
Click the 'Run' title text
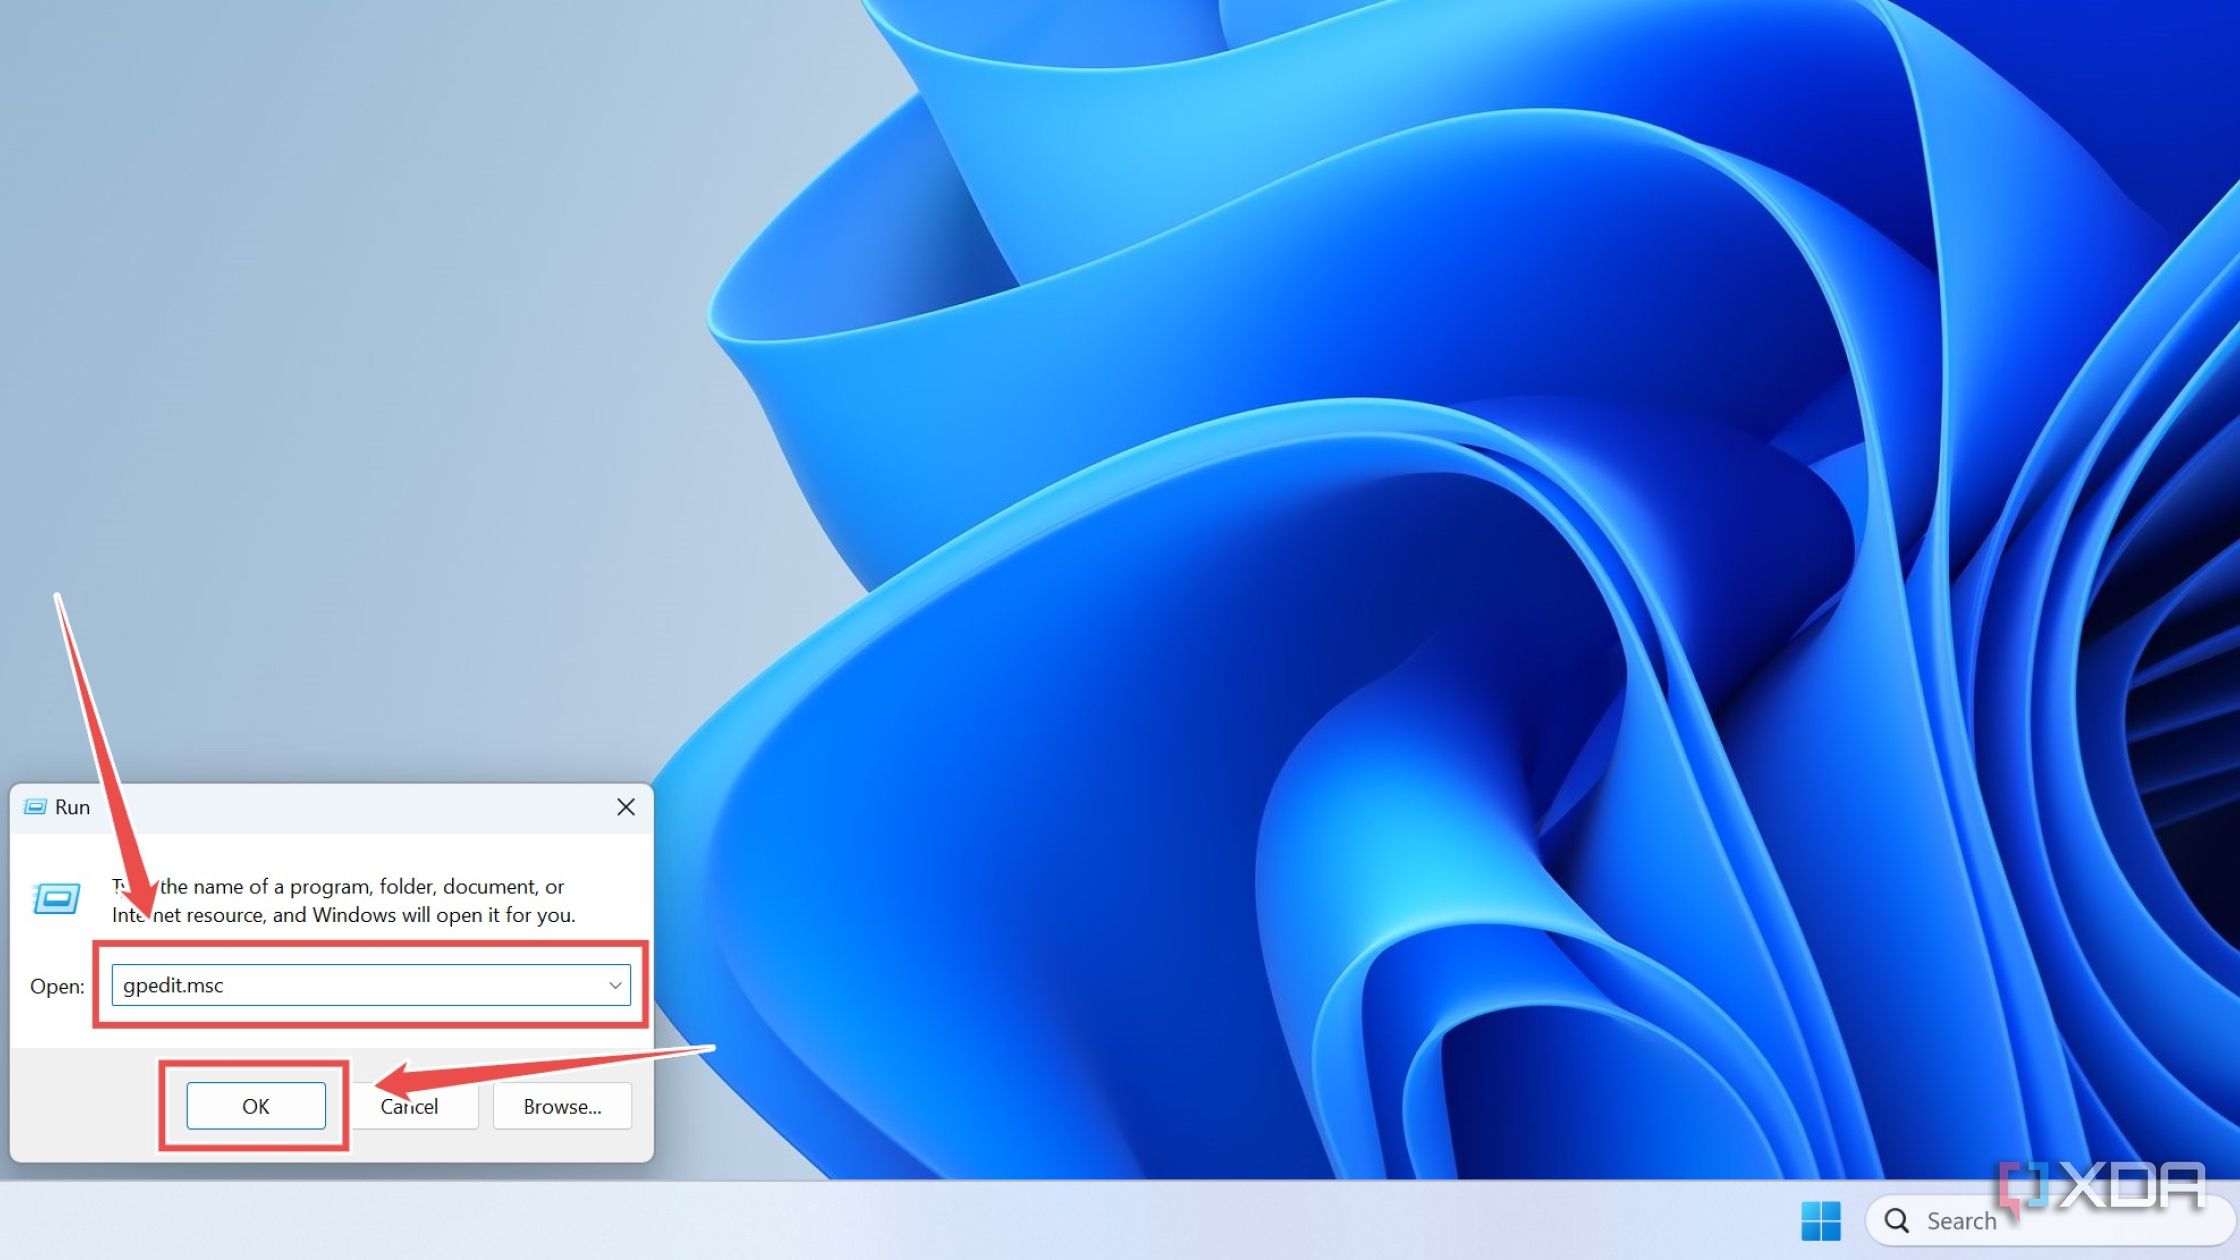72,807
